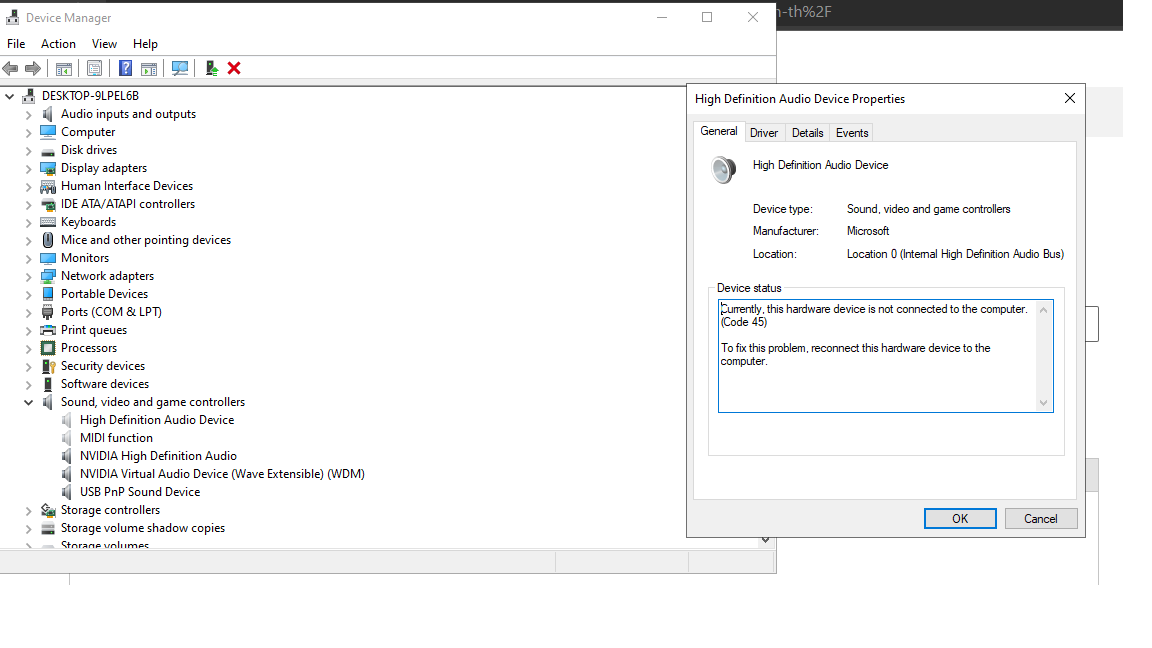Click the device tree scroll-down arrow
This screenshot has height=648, width=1152.
tap(766, 540)
